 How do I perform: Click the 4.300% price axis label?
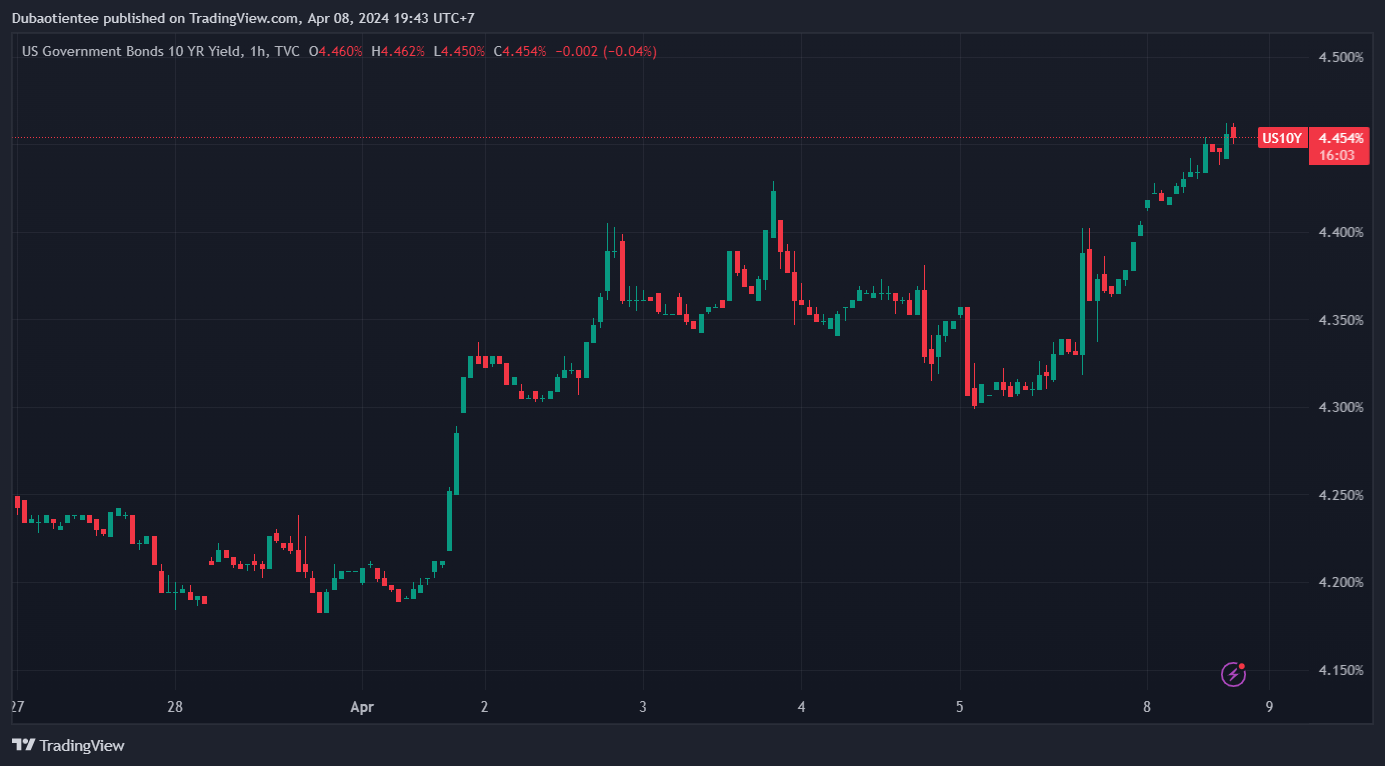[1341, 408]
